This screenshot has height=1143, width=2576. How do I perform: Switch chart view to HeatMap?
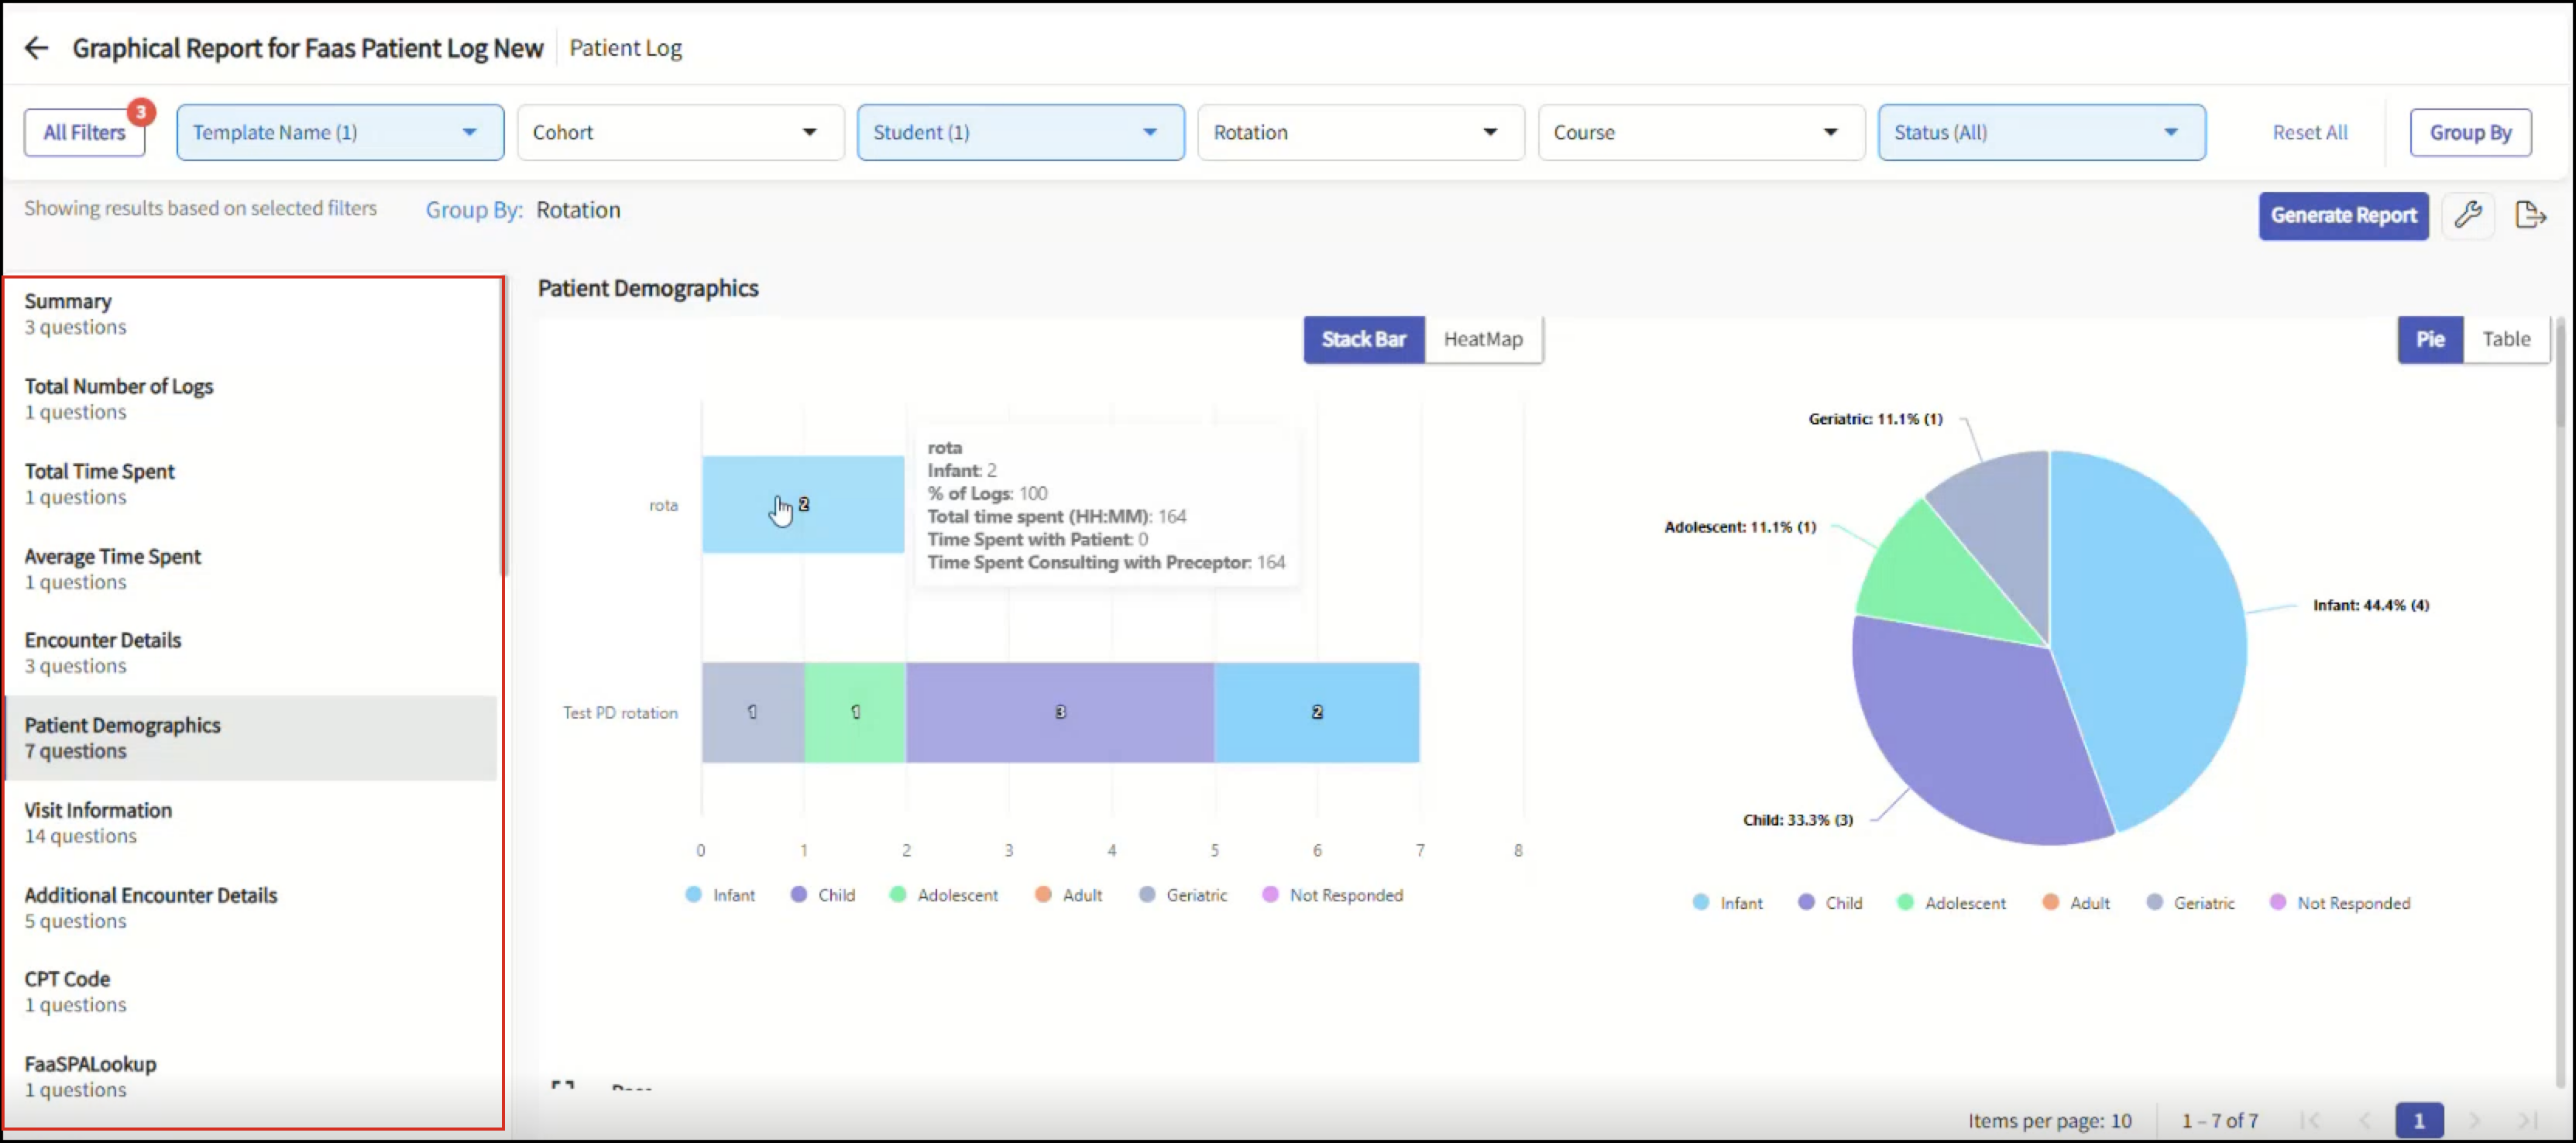(x=1482, y=339)
